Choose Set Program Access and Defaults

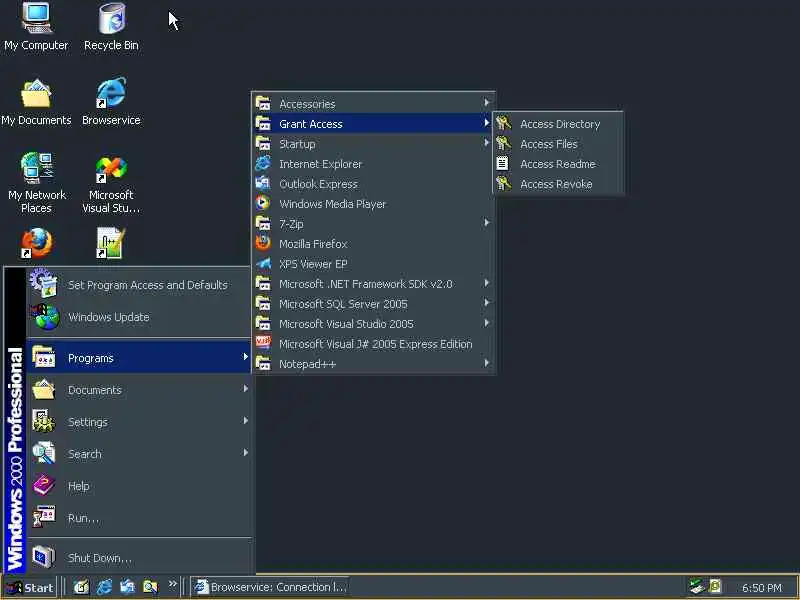click(139, 284)
